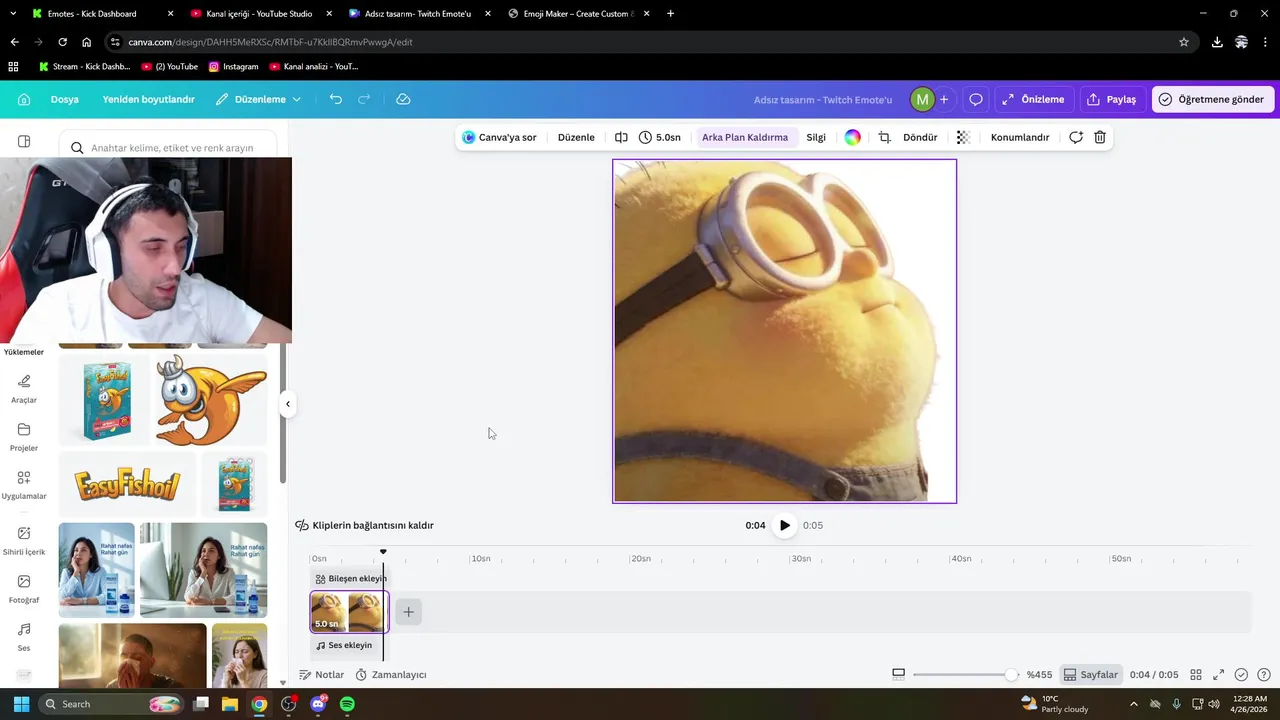This screenshot has height=720, width=1280.
Task: Open Araçlar tools tab
Action: pyautogui.click(x=24, y=389)
